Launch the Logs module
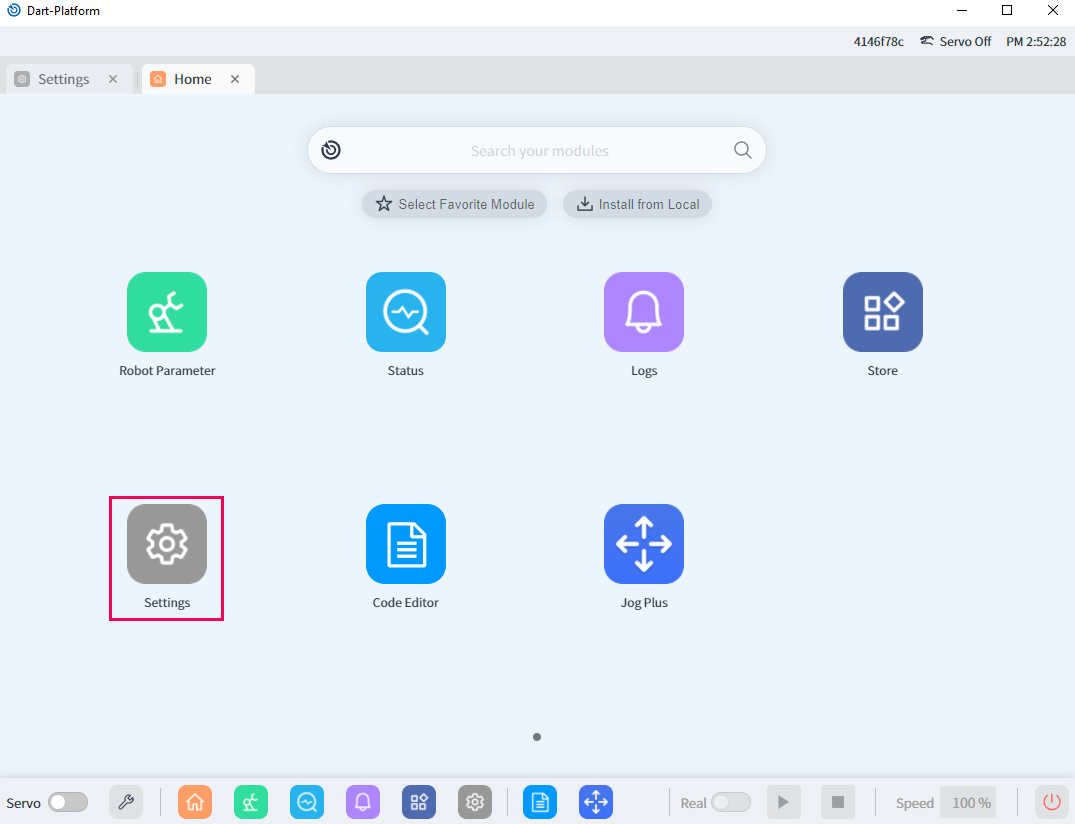Screen dimensions: 1075x824 pos(643,312)
